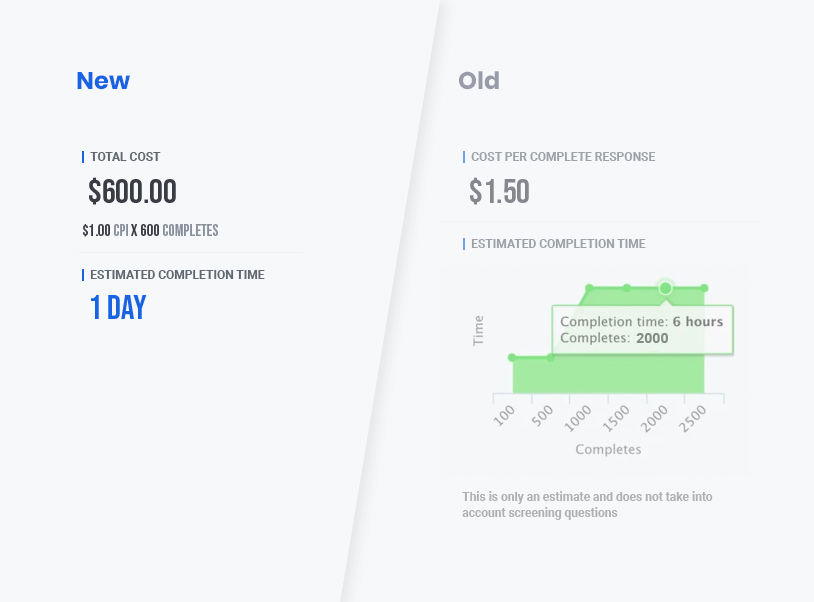Click the chart data point at 1500 completes
This screenshot has width=814, height=602.
coord(627,288)
